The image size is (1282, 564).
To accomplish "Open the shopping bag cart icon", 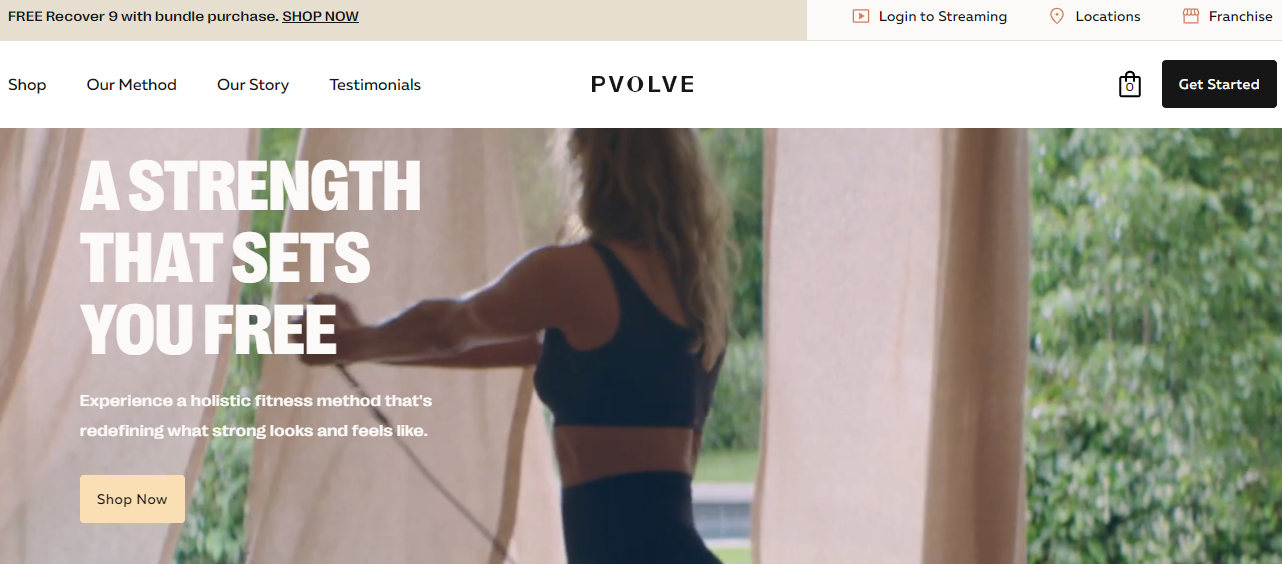I will 1129,85.
